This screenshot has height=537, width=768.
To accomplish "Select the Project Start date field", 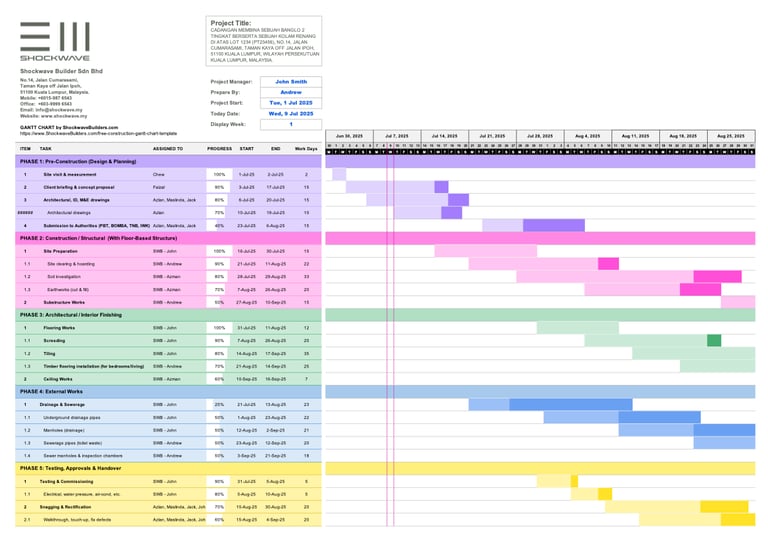I will pyautogui.click(x=291, y=103).
